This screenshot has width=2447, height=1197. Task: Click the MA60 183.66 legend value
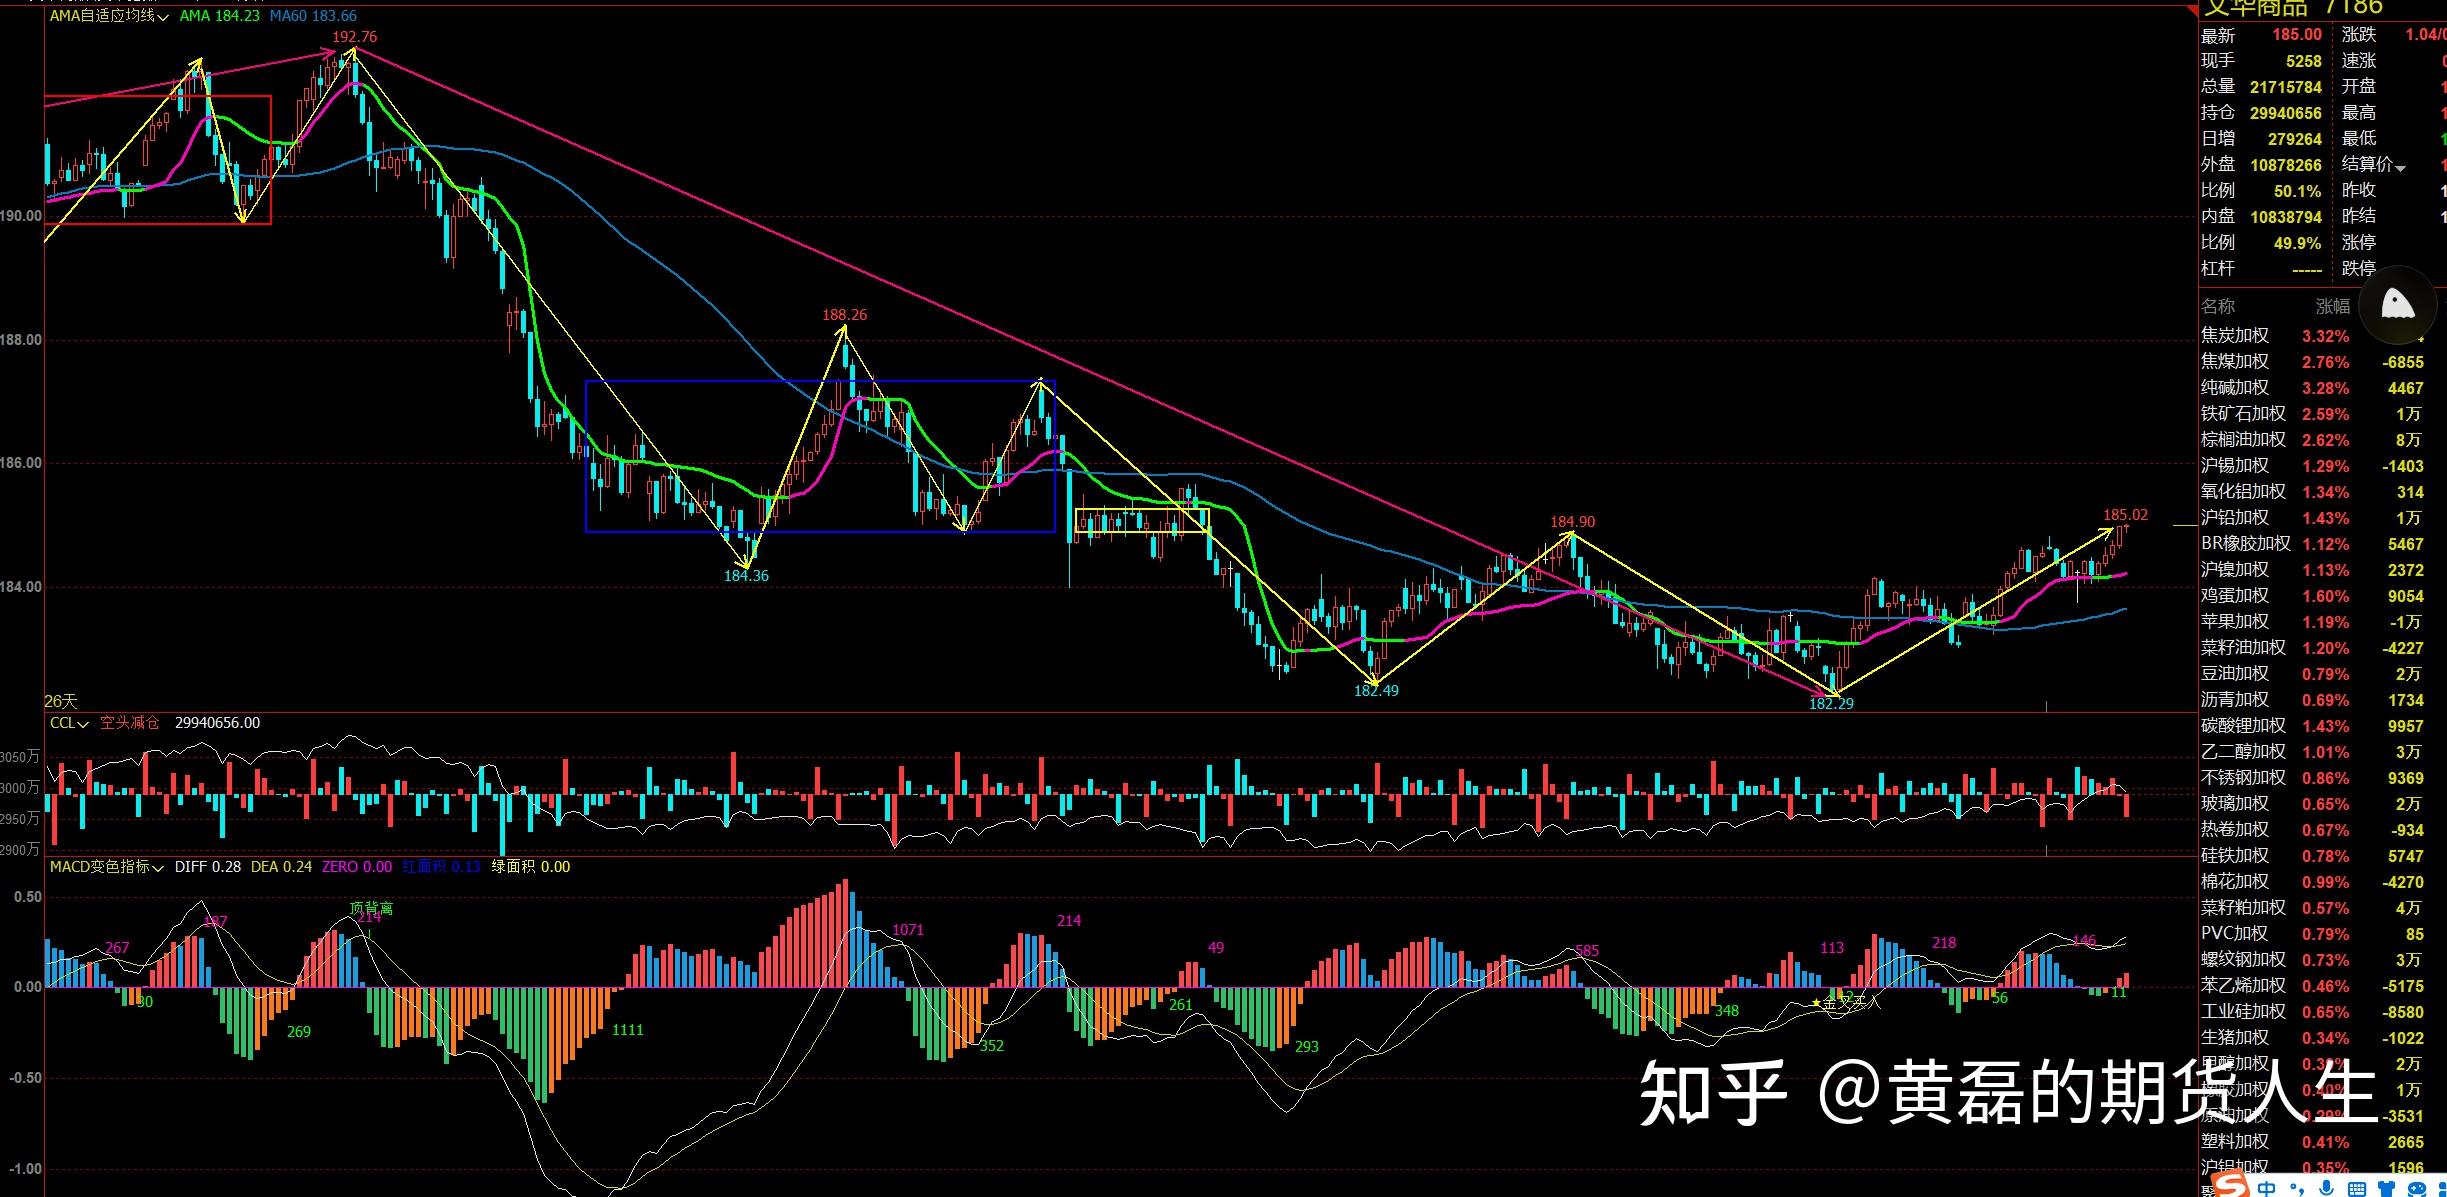[x=312, y=16]
